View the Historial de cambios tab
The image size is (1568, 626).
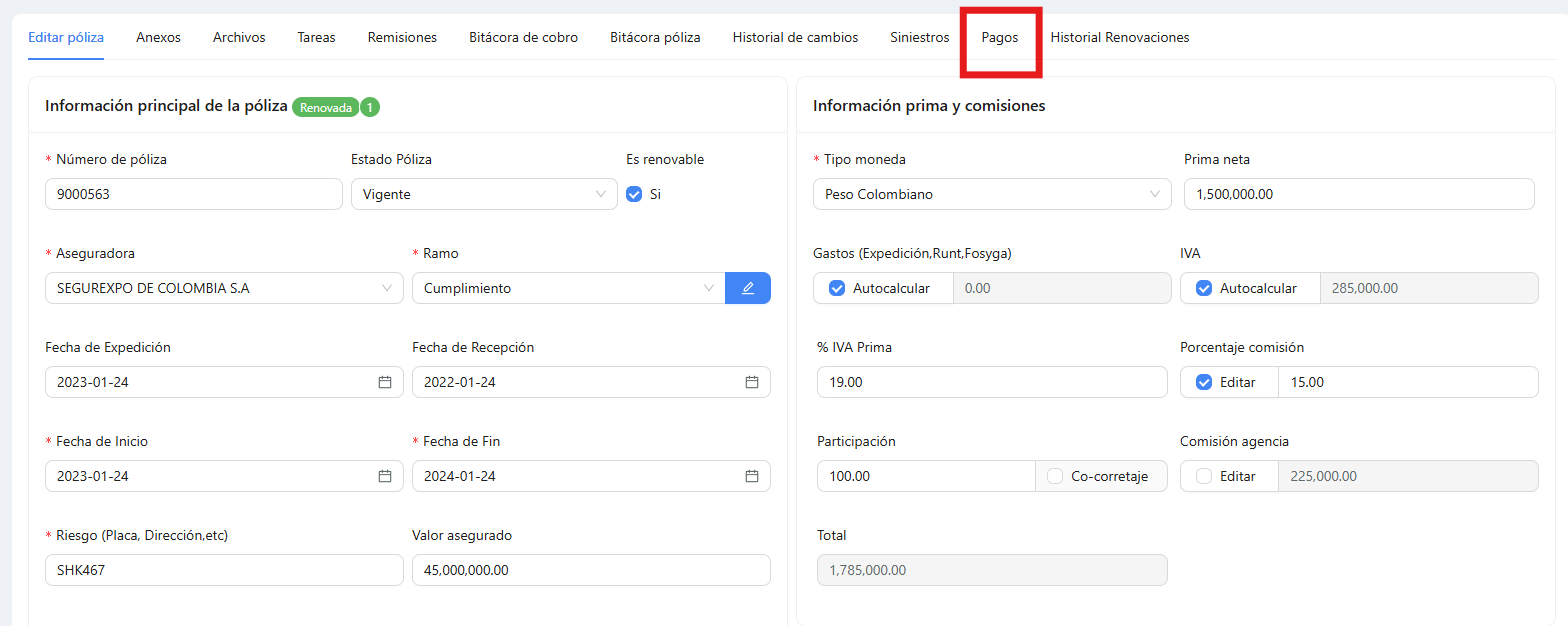point(795,37)
